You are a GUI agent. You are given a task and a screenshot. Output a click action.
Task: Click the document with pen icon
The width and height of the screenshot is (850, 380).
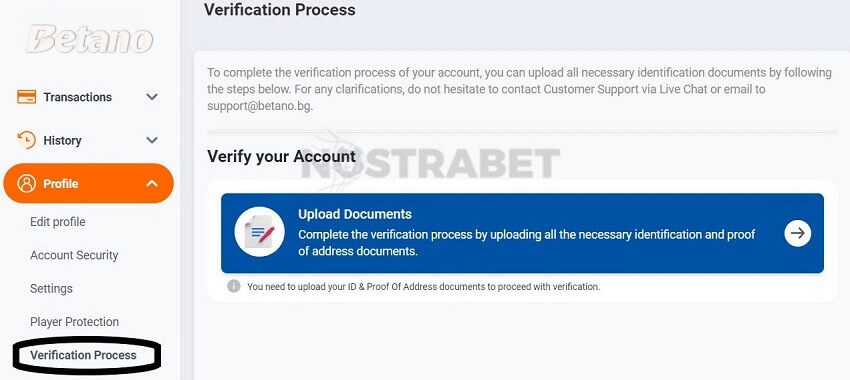[x=260, y=232]
